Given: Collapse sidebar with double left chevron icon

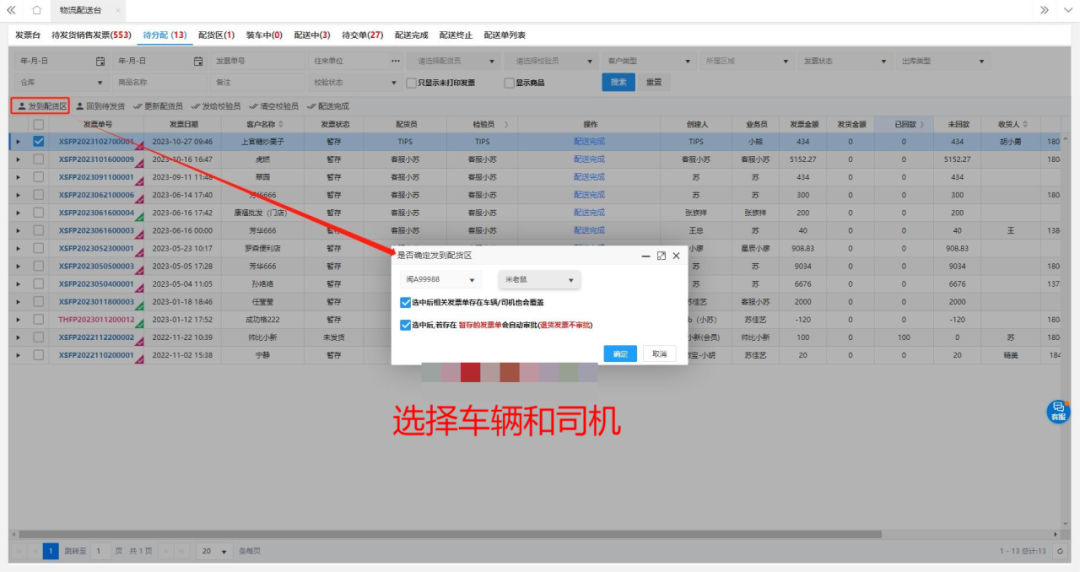Looking at the screenshot, I should pos(12,10).
